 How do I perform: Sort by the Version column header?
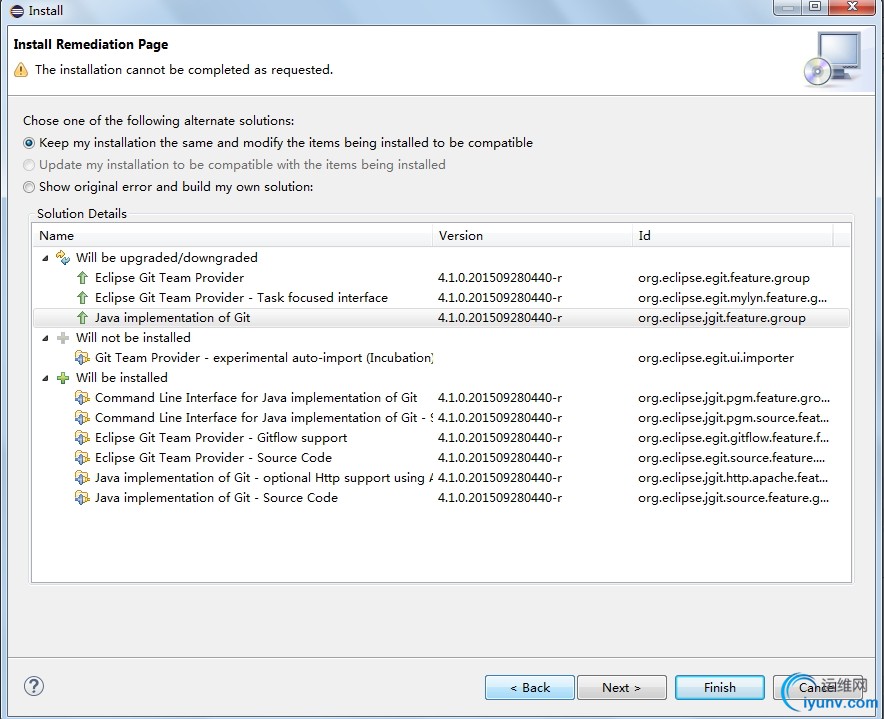tap(532, 236)
